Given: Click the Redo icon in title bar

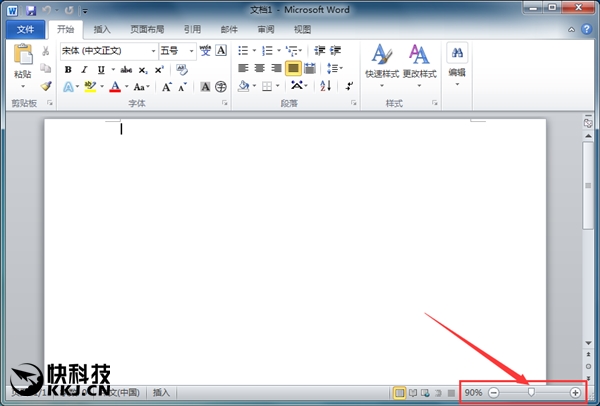Looking at the screenshot, I should (69, 10).
